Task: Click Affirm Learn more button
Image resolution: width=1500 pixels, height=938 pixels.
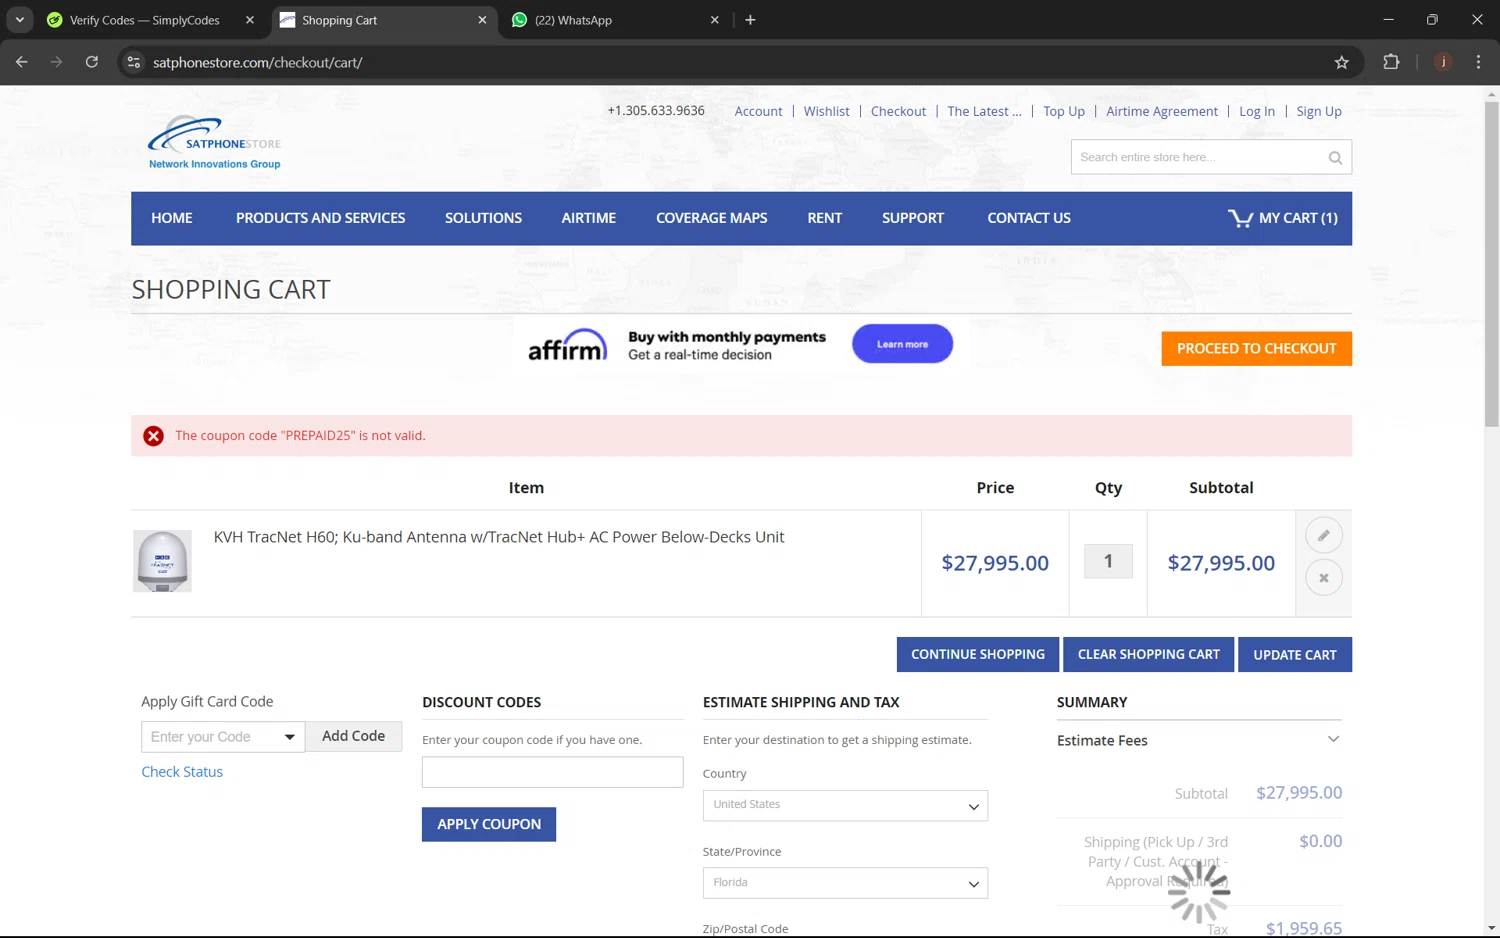Action: tap(902, 344)
